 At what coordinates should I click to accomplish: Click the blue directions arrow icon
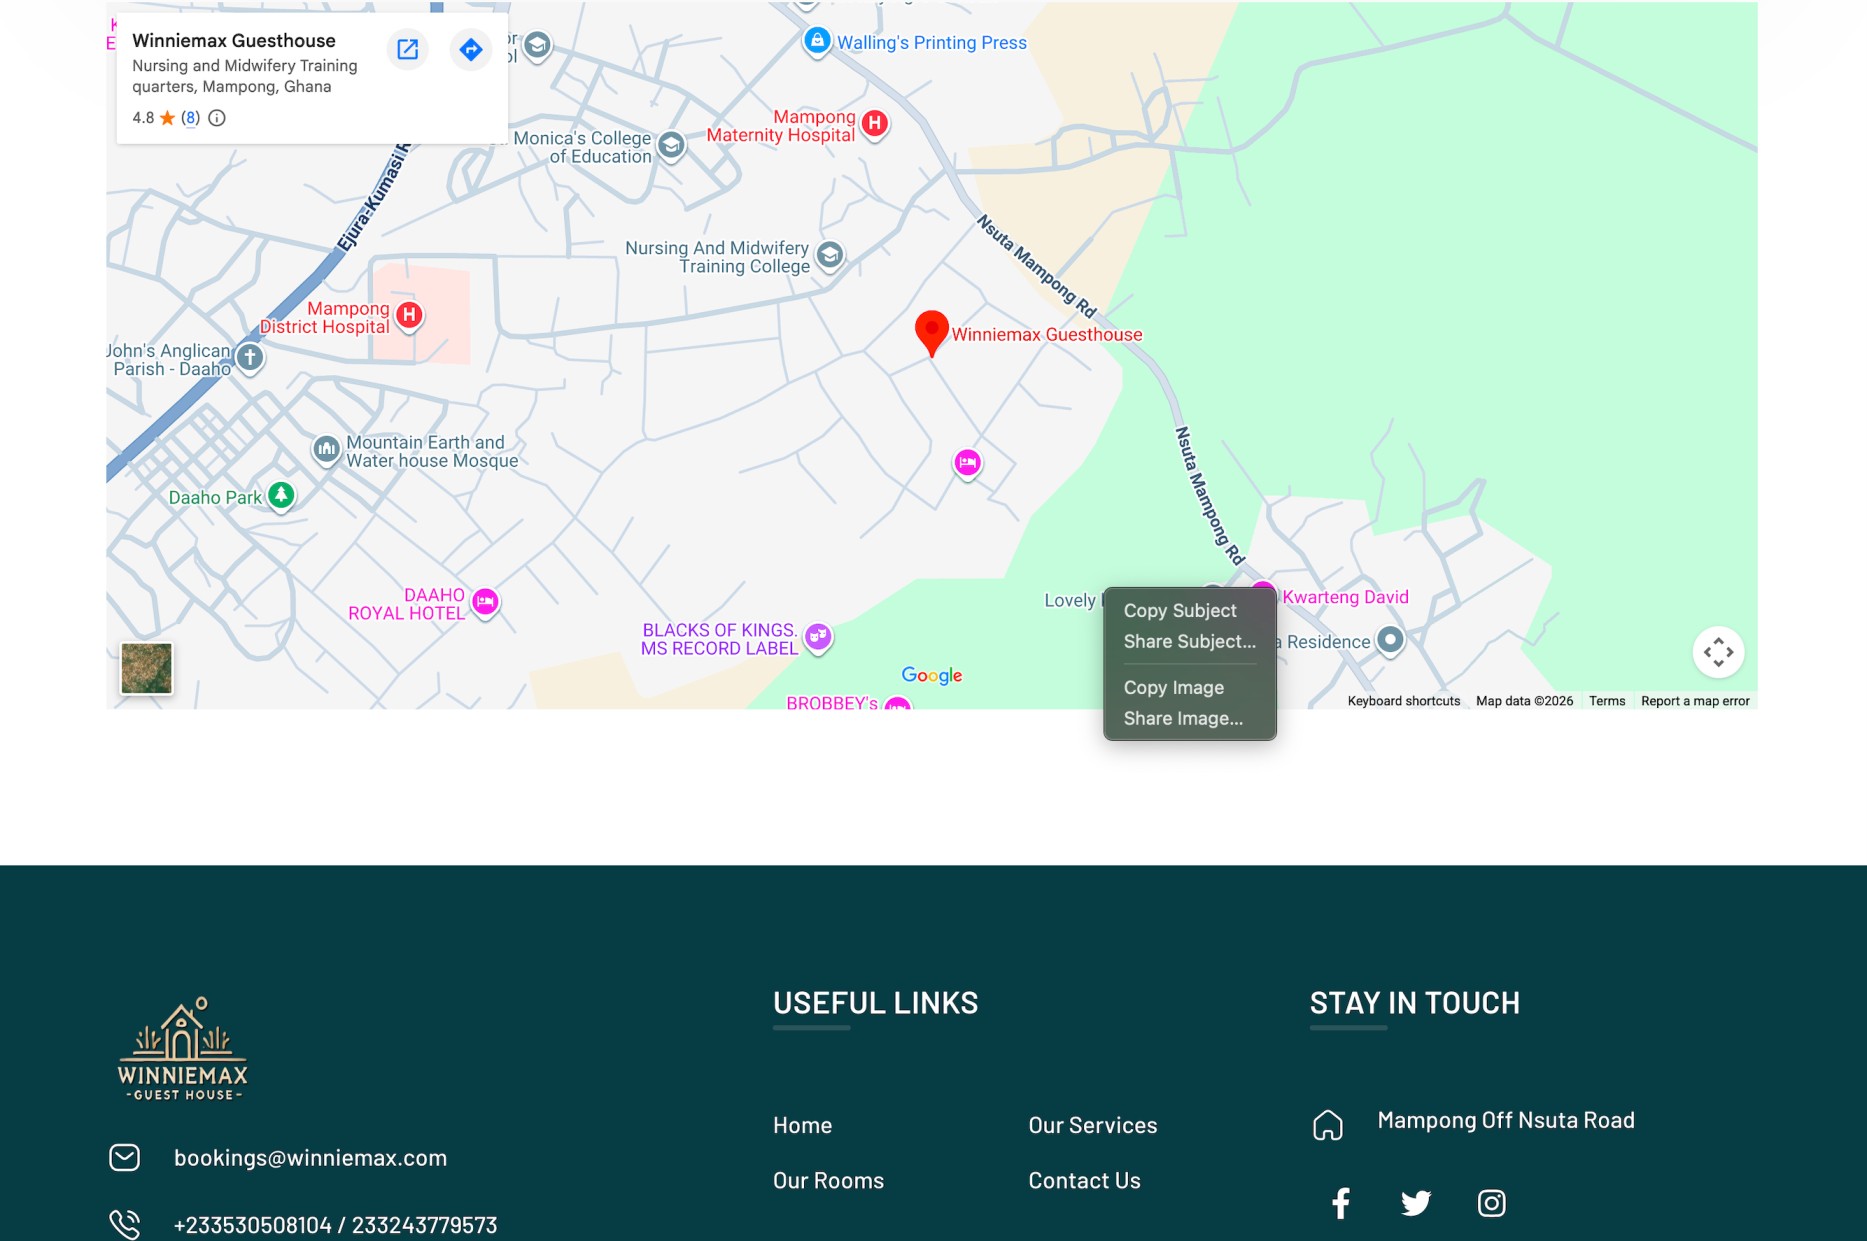tap(471, 49)
